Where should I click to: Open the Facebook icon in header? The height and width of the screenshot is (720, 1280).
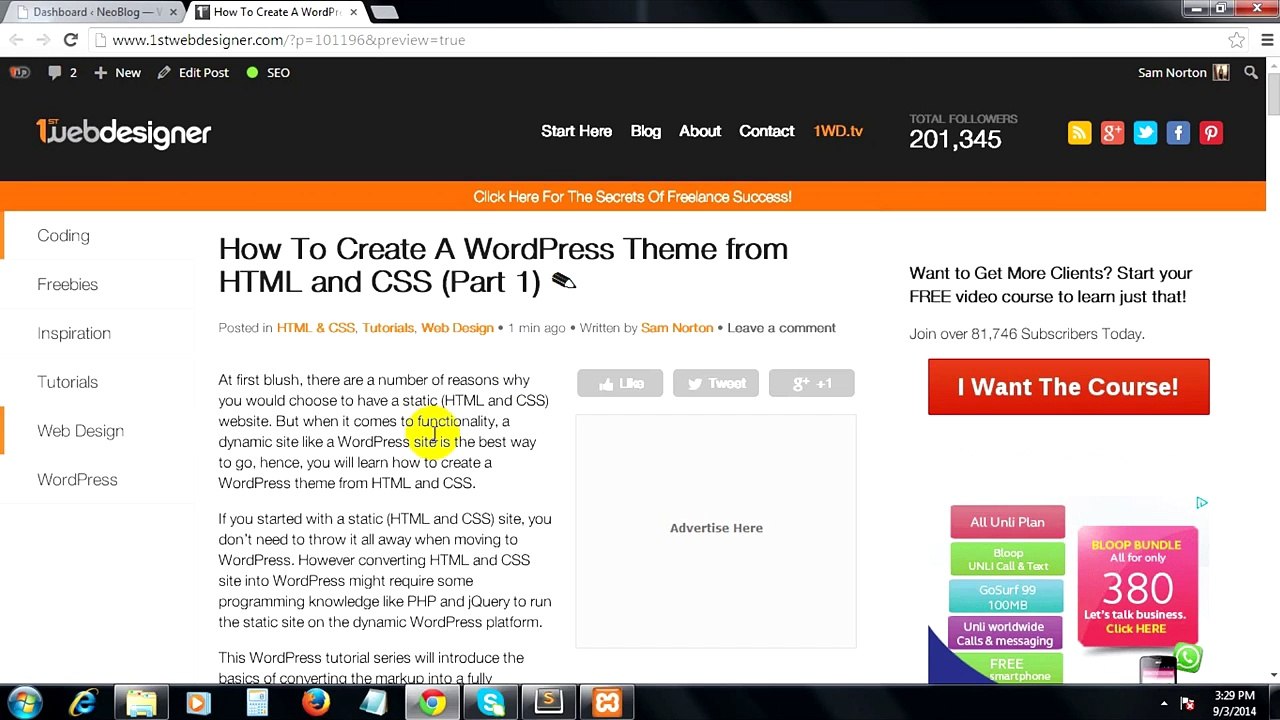click(x=1178, y=133)
